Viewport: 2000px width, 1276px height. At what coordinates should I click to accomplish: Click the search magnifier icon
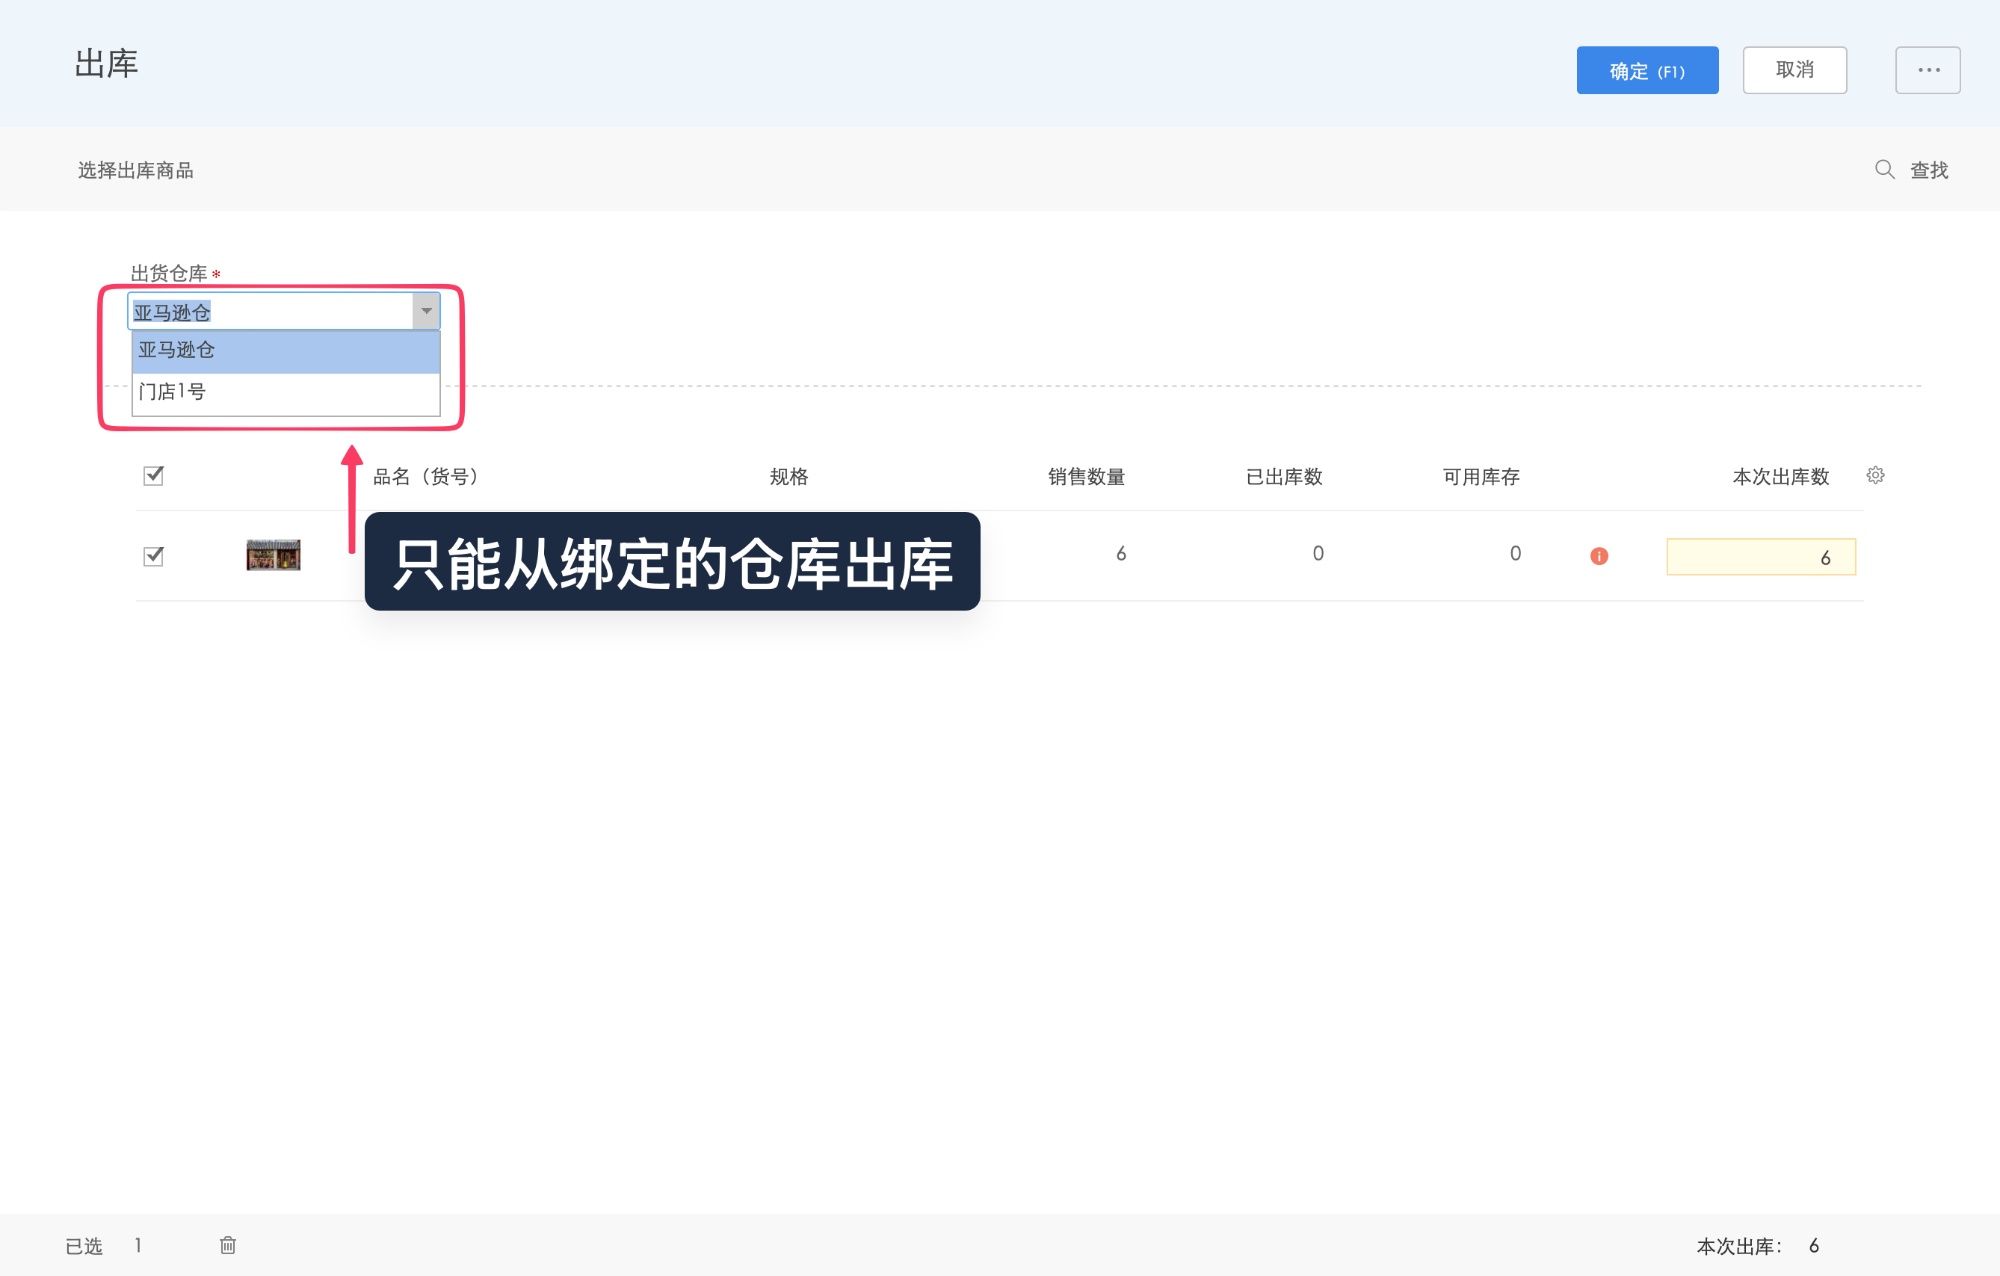(x=1884, y=170)
